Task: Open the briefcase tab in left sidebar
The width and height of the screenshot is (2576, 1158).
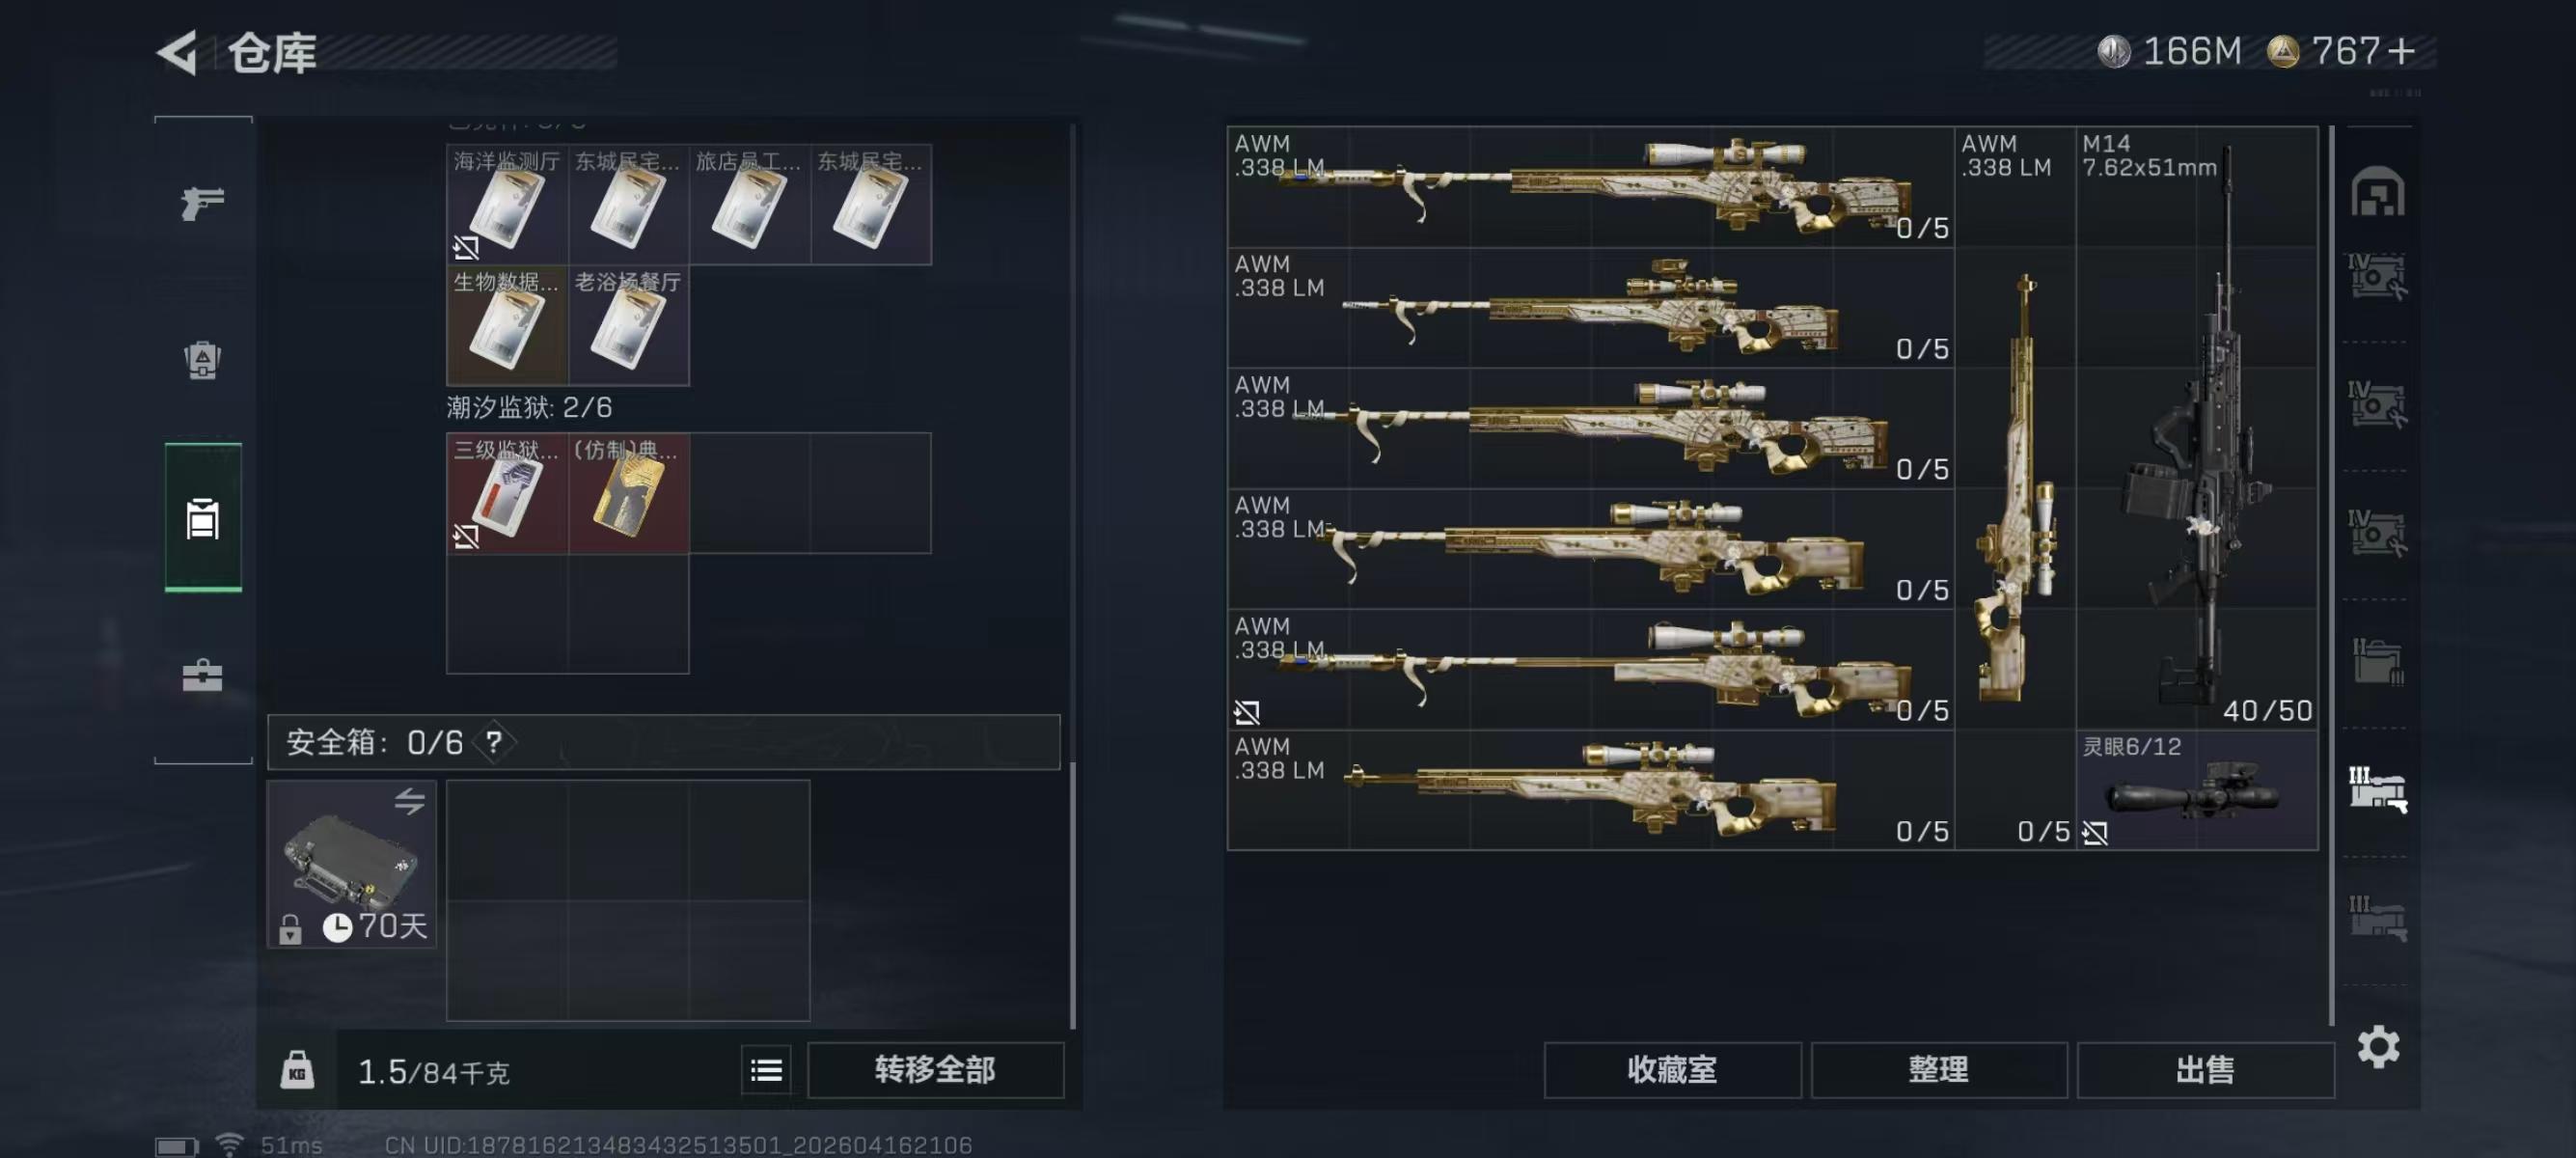Action: pos(202,675)
